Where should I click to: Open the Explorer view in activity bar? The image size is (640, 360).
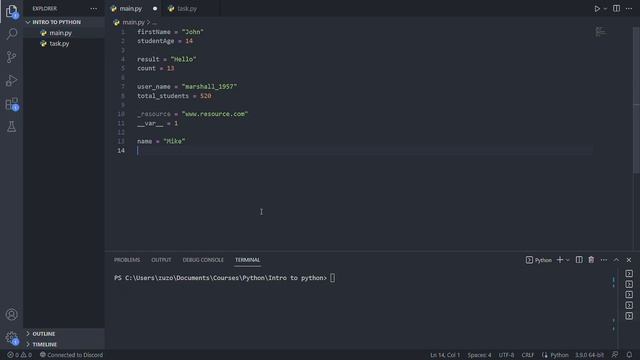click(11, 11)
